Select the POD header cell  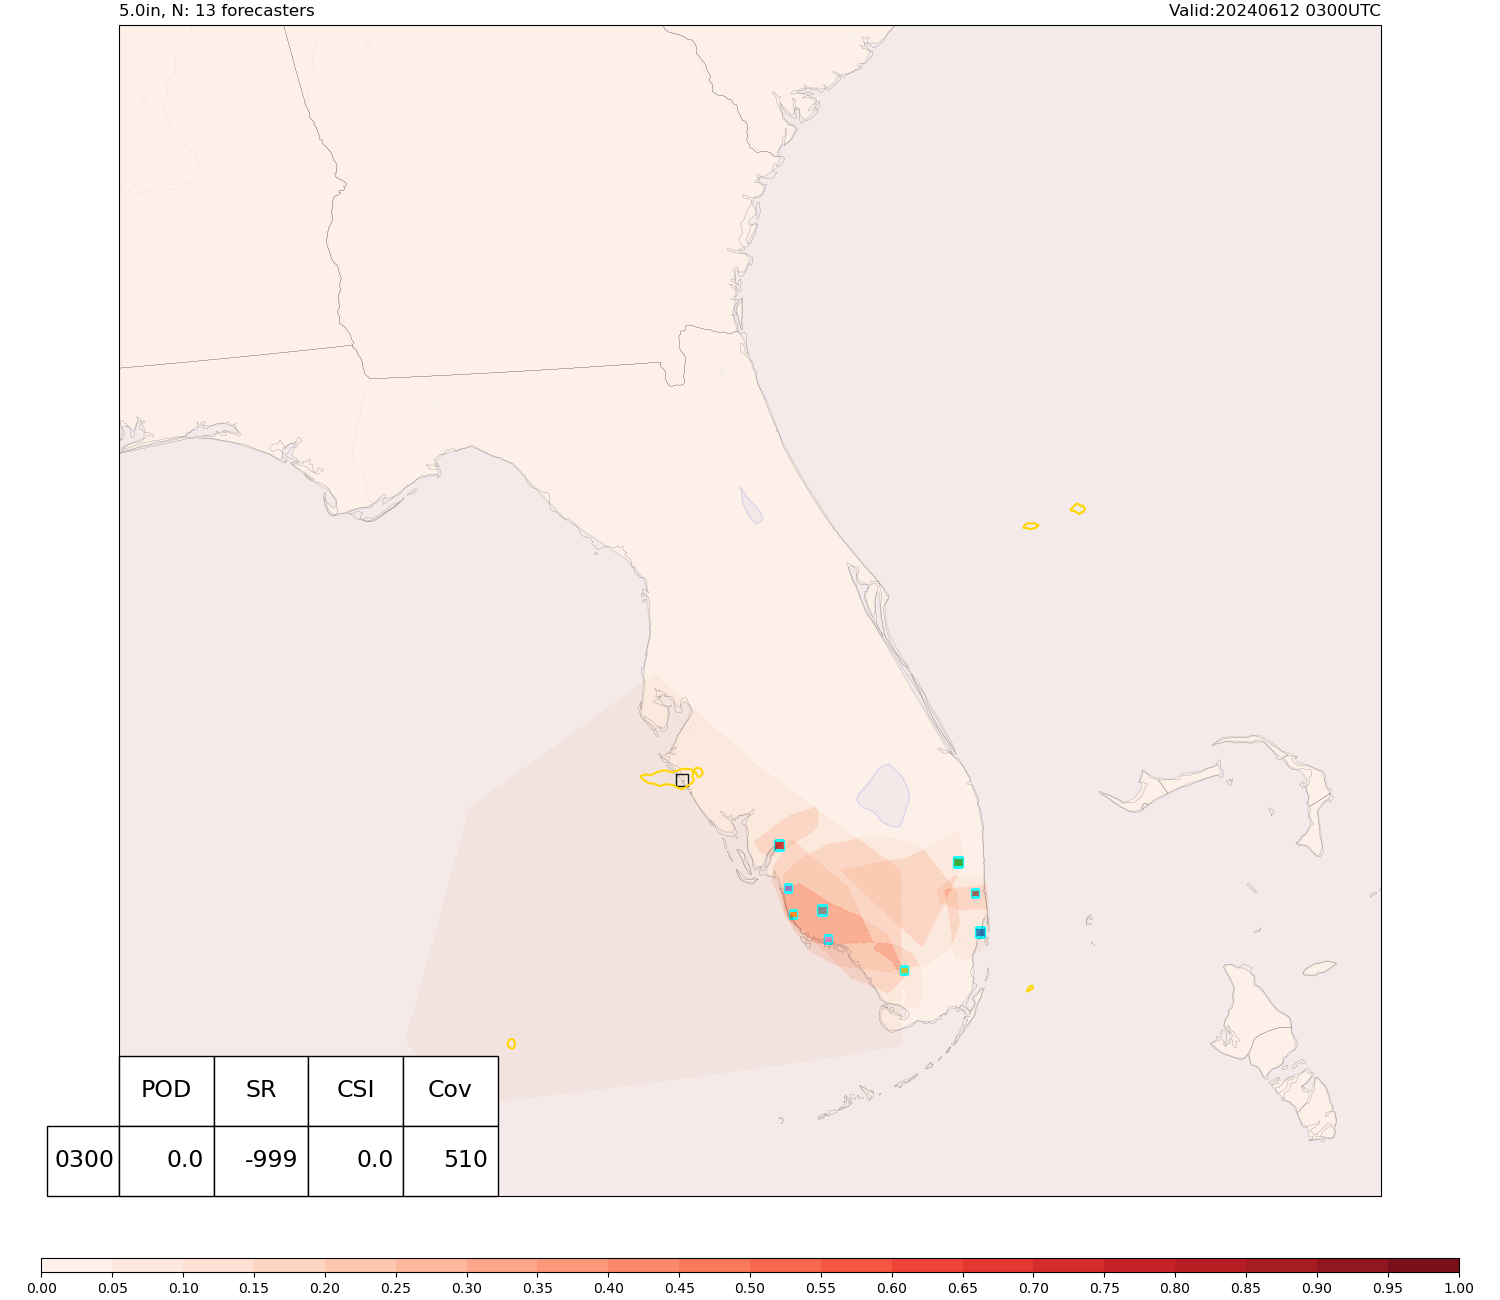pyautogui.click(x=166, y=1091)
